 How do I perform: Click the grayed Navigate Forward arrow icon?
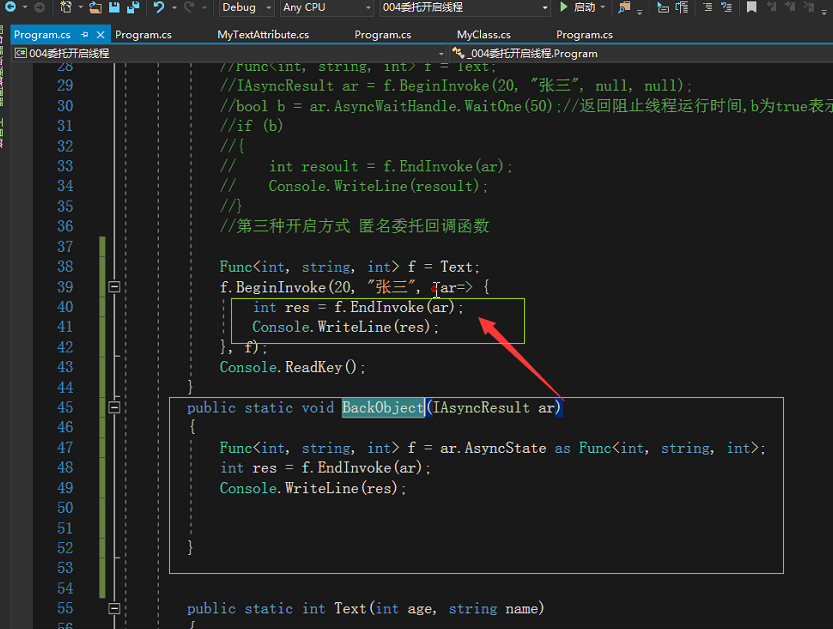pyautogui.click(x=39, y=7)
